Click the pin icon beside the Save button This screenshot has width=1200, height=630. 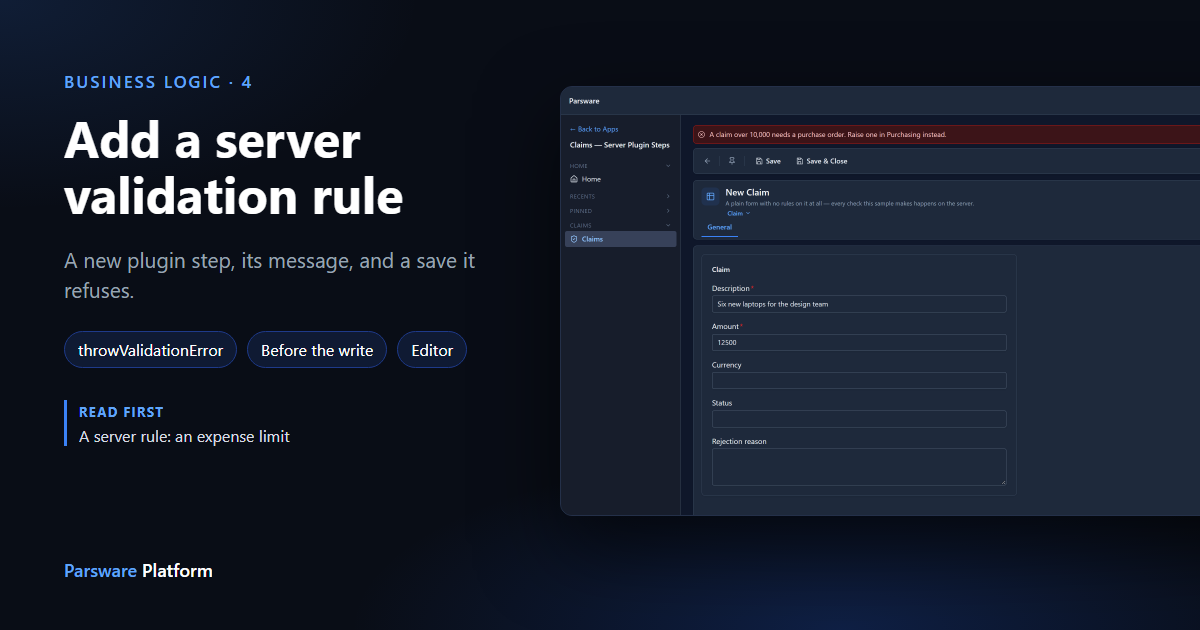click(x=732, y=161)
